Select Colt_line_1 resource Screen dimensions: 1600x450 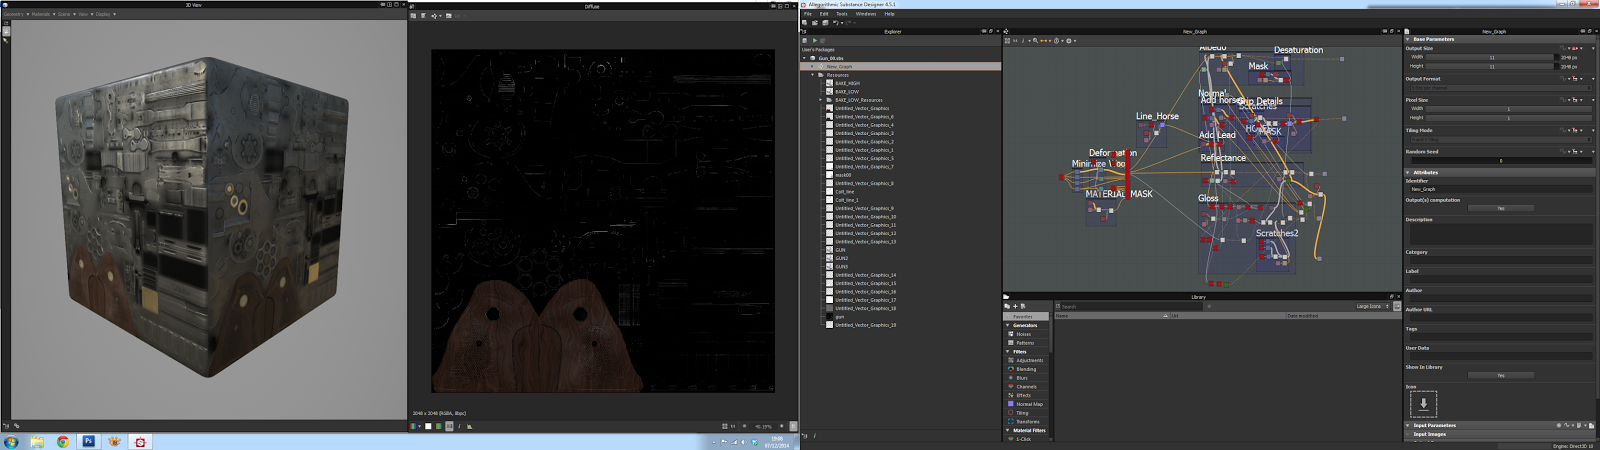pyautogui.click(x=846, y=200)
